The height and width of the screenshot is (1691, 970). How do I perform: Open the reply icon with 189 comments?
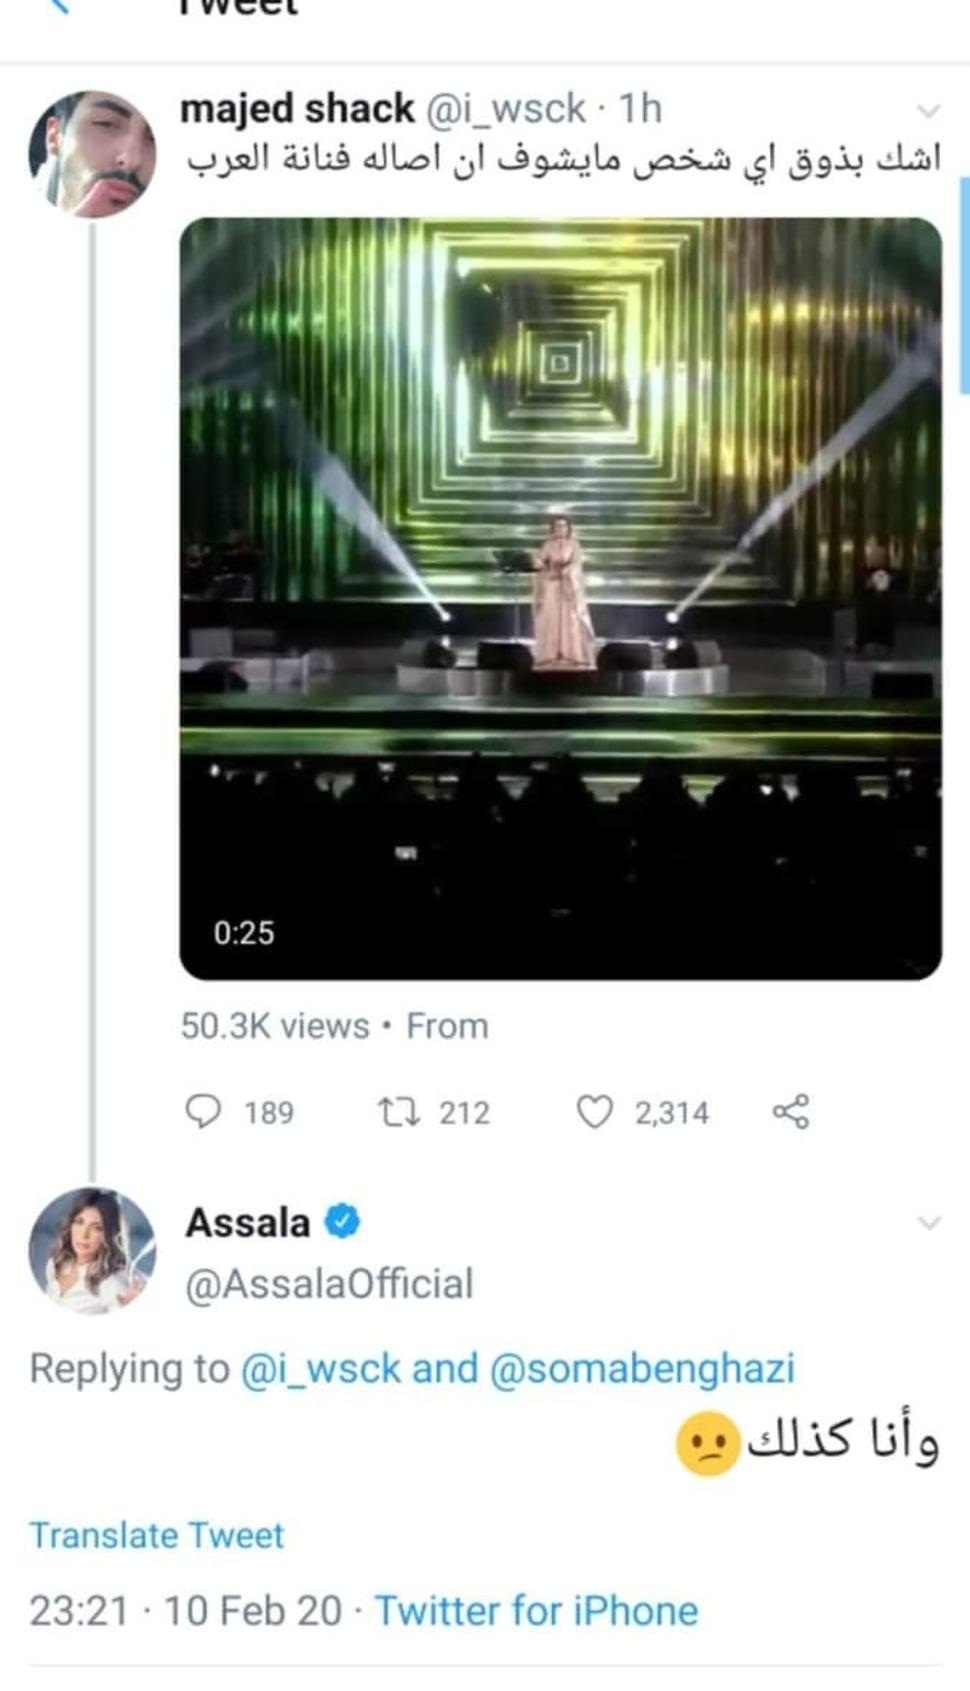(204, 1112)
